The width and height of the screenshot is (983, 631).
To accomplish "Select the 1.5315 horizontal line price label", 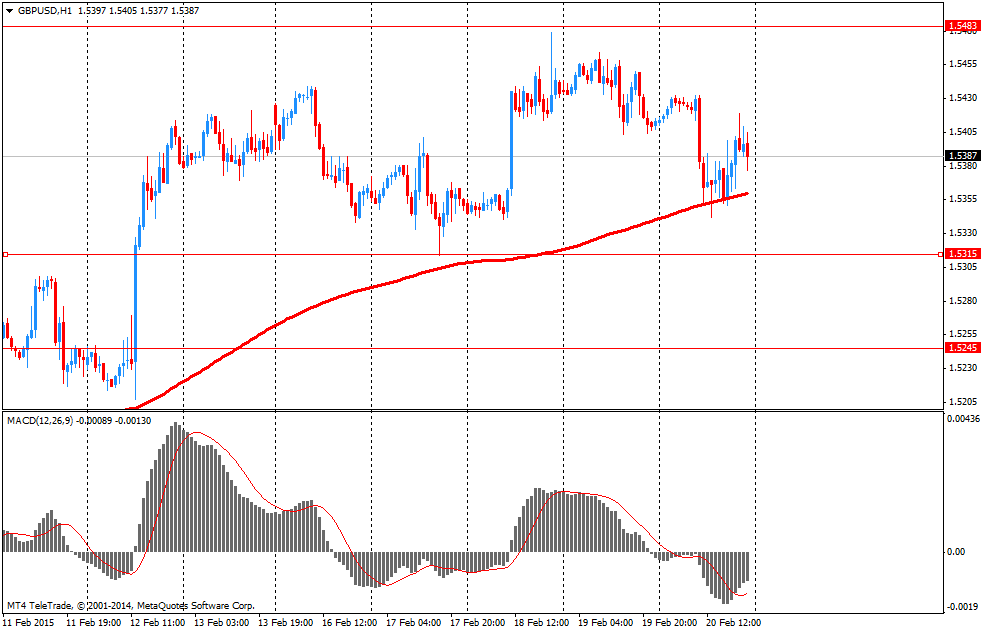I will 962,254.
